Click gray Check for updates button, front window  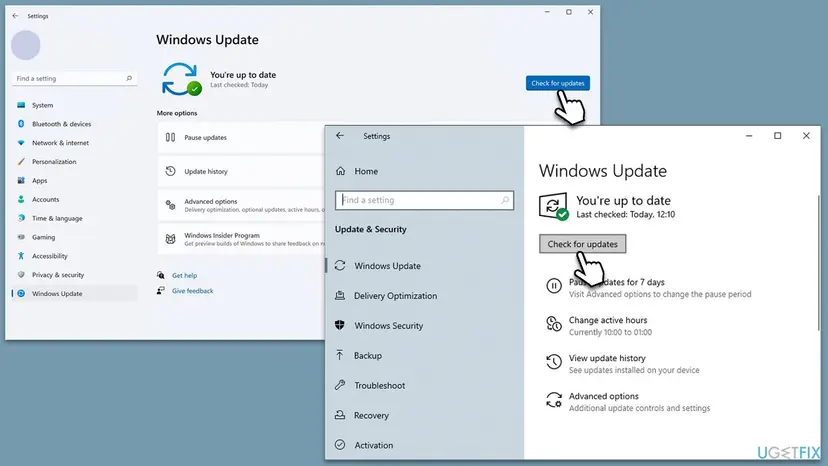(582, 244)
